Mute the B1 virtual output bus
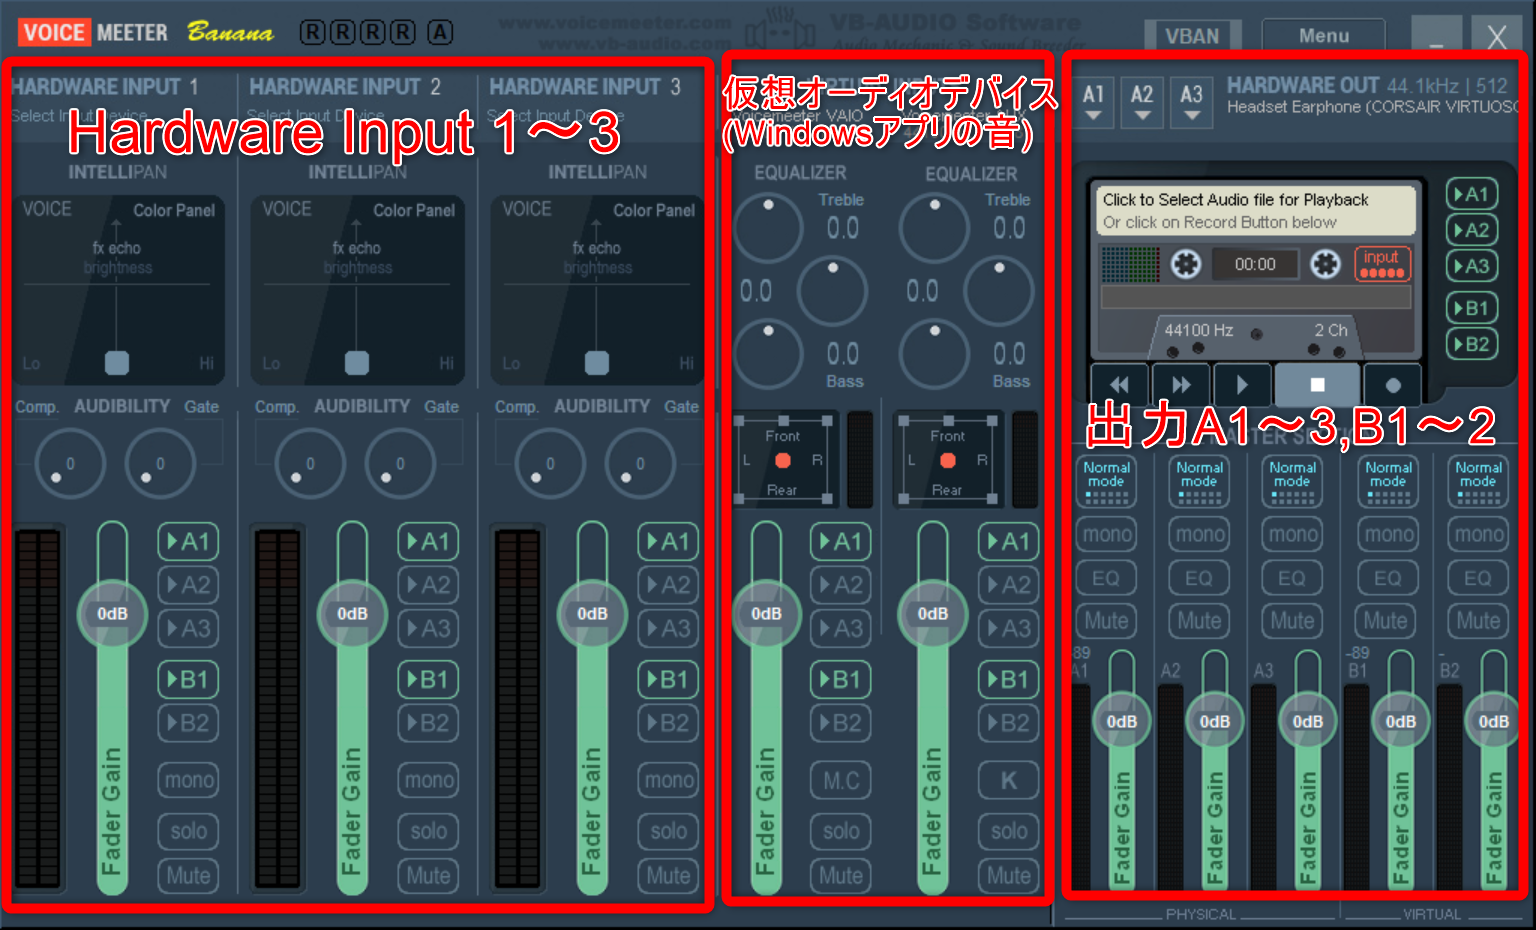This screenshot has width=1536, height=930. point(1386,621)
